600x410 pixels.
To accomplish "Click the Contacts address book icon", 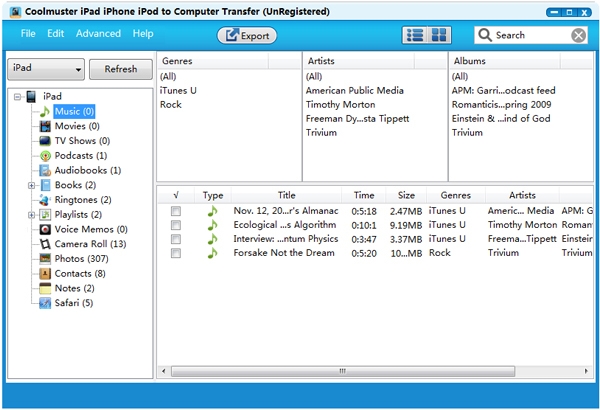I will click(45, 274).
